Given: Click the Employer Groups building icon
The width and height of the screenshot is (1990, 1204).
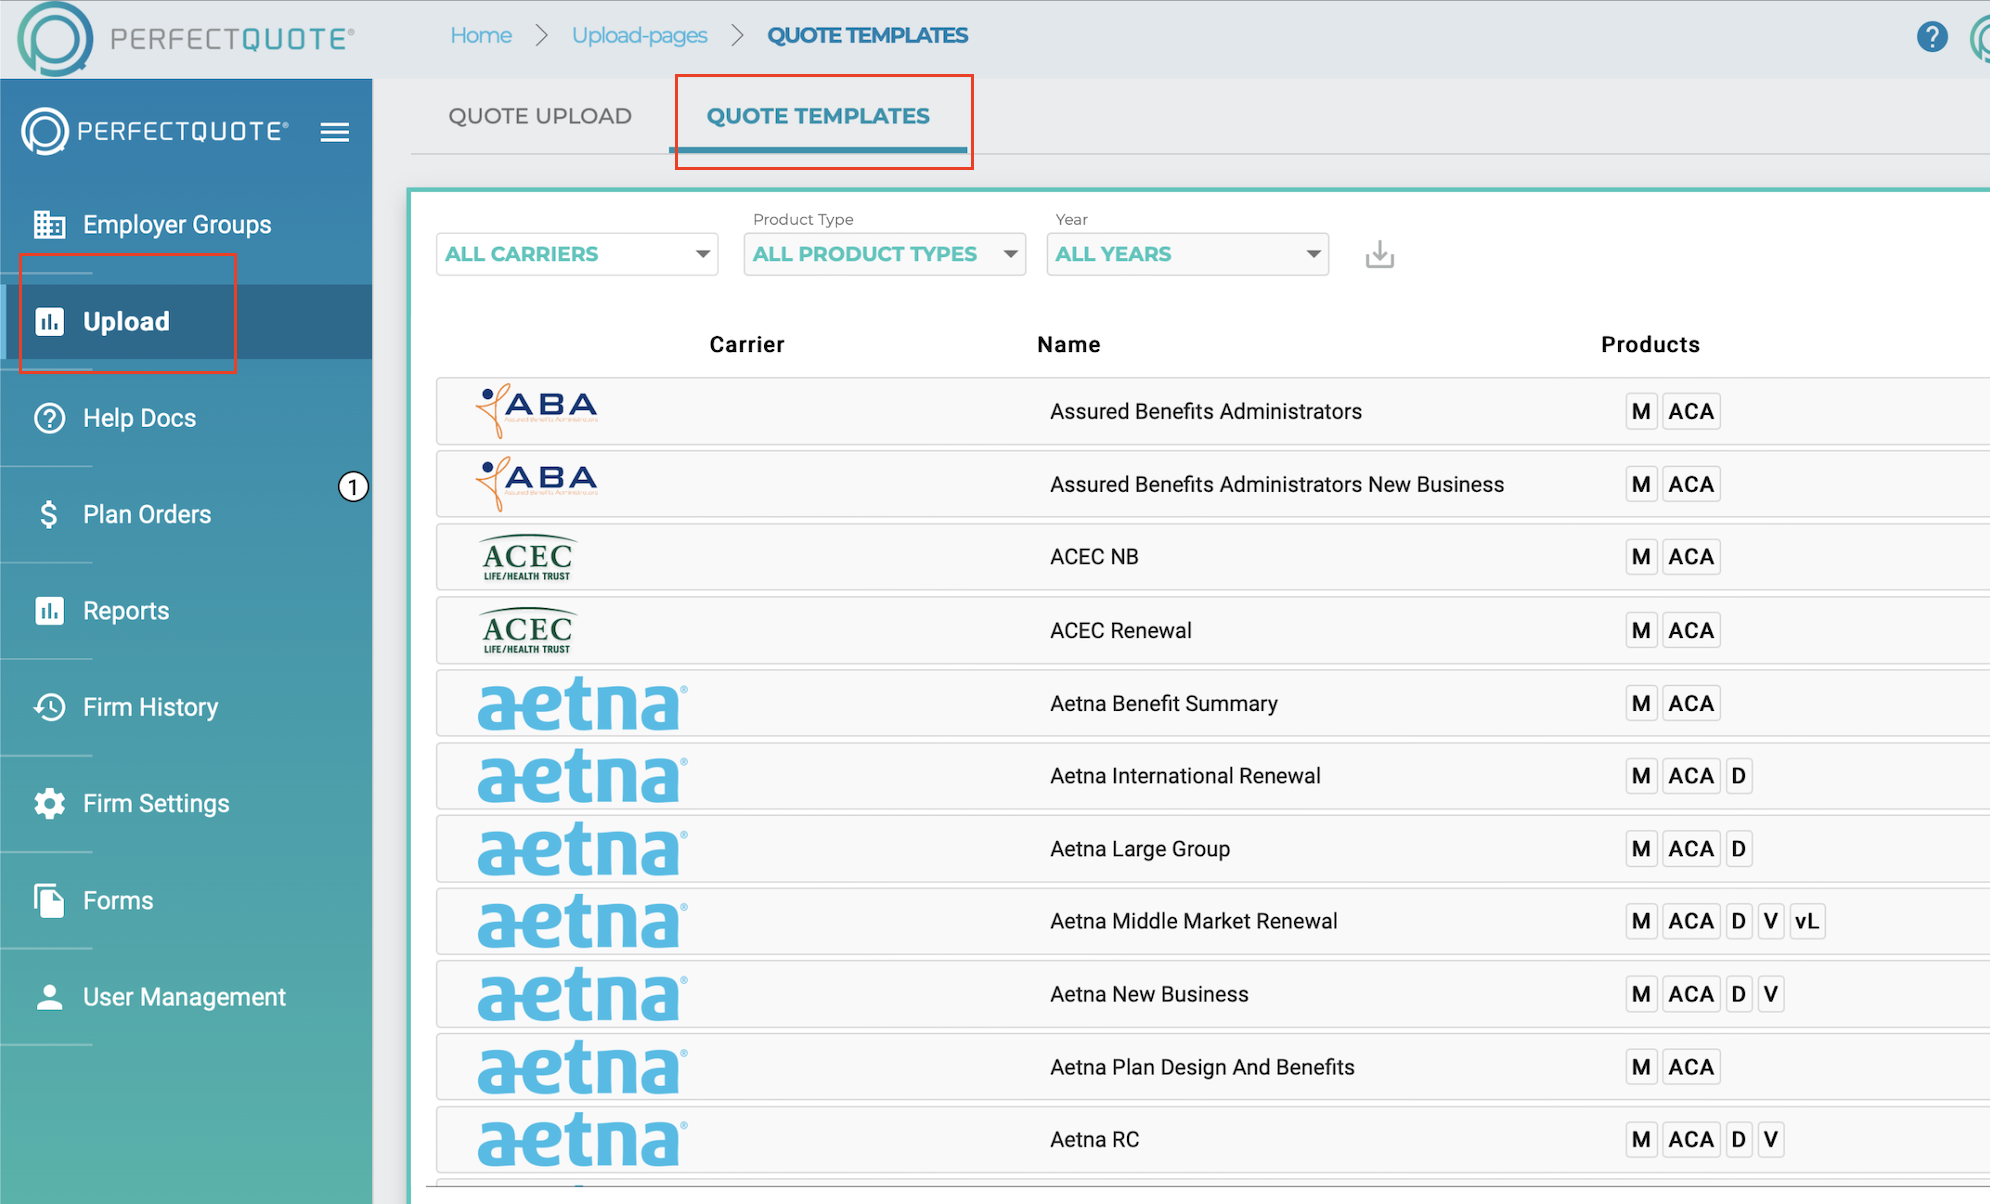Looking at the screenshot, I should point(49,224).
